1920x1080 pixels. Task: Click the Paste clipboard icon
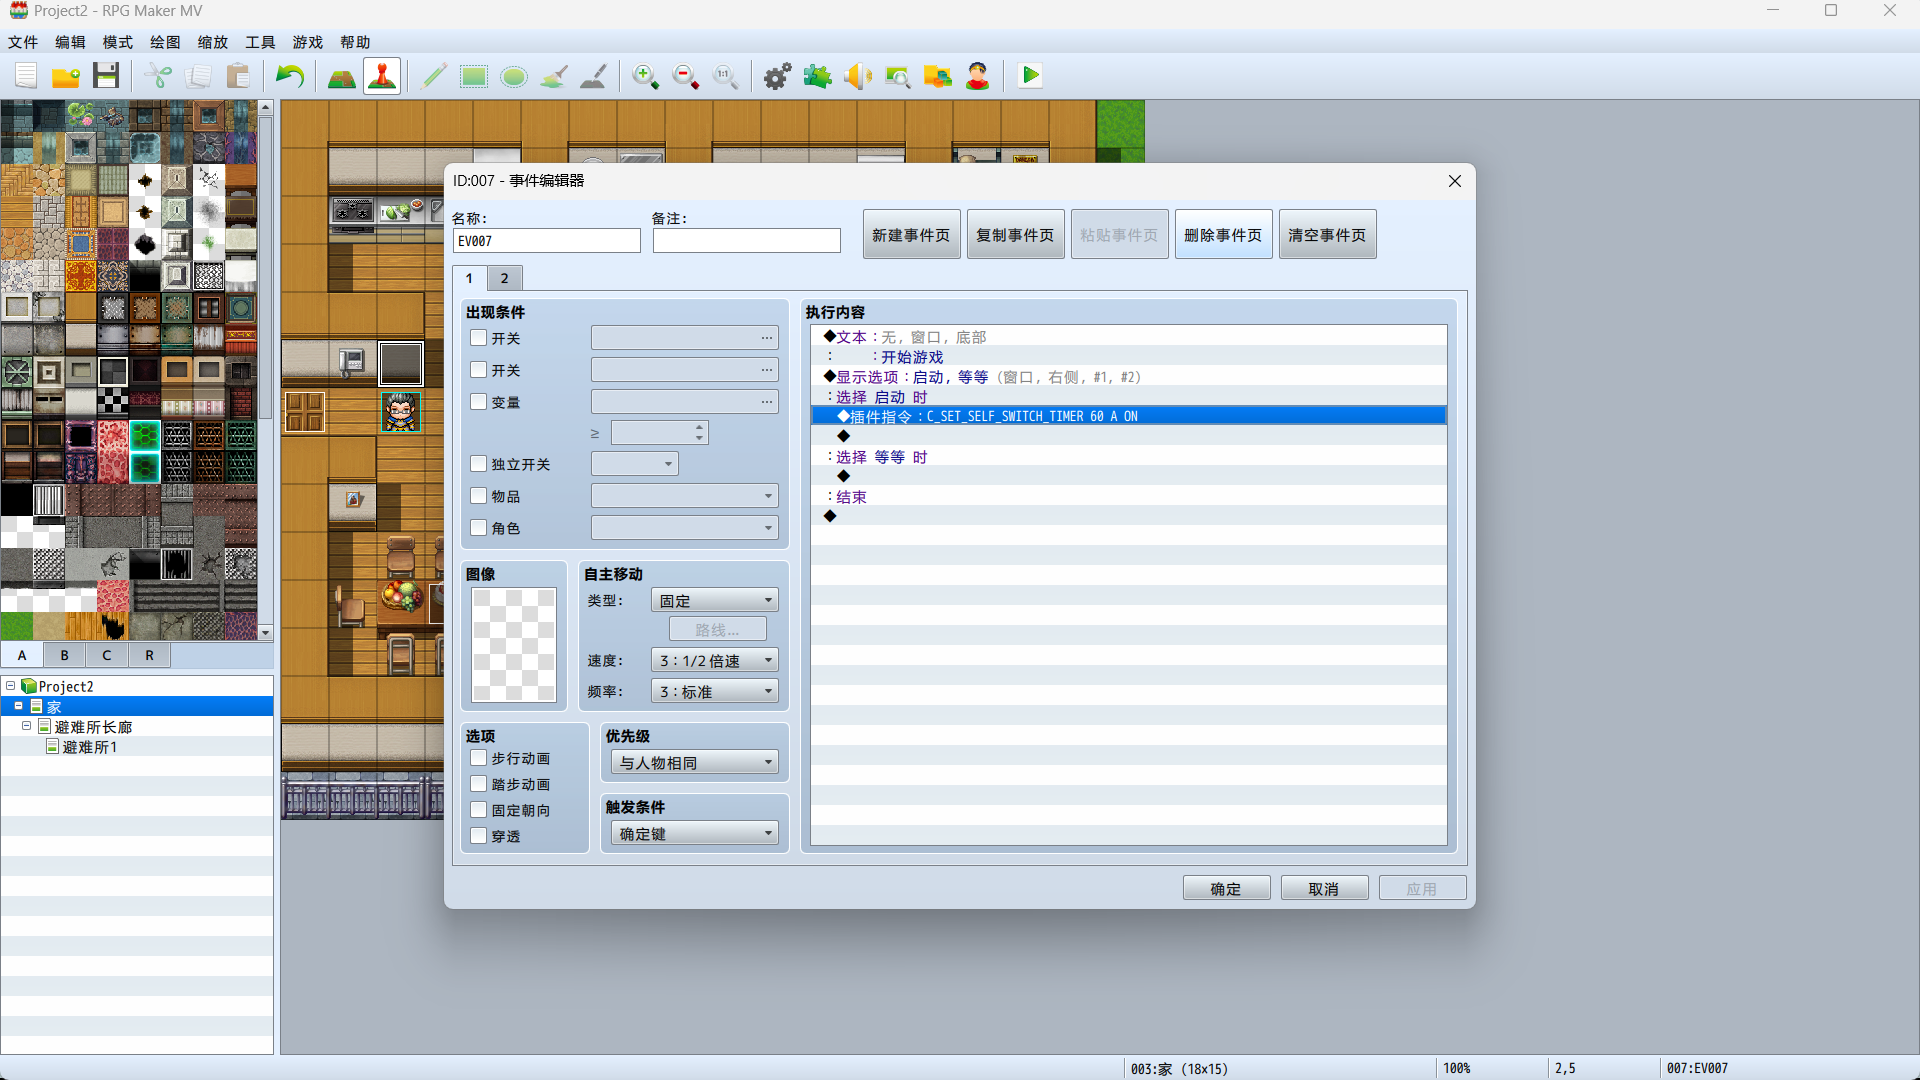(x=238, y=76)
